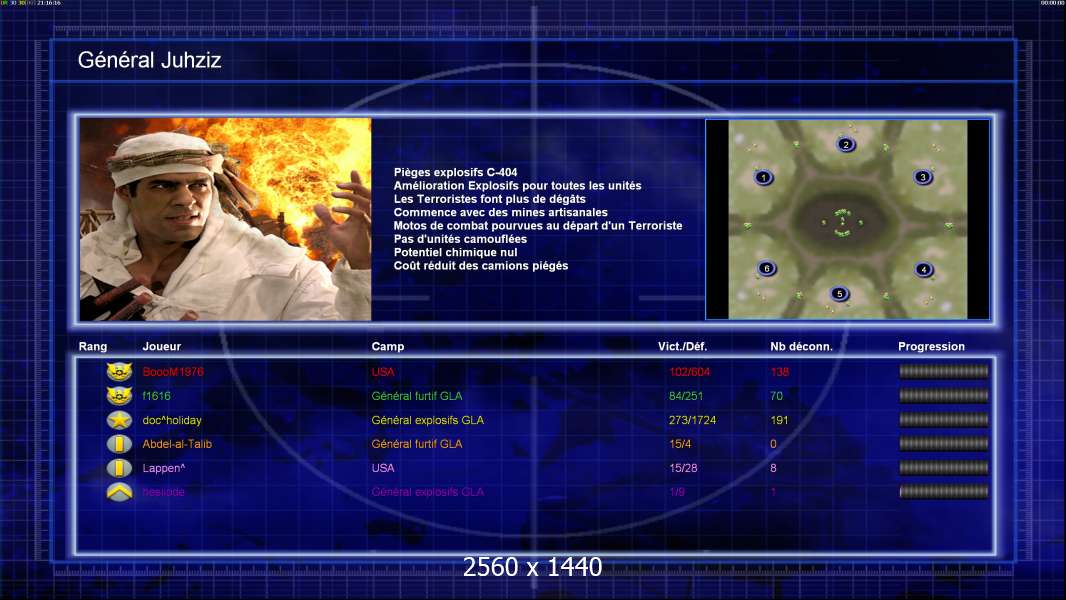Image resolution: width=1066 pixels, height=600 pixels.
Task: Click the Progression column header
Action: click(x=931, y=347)
